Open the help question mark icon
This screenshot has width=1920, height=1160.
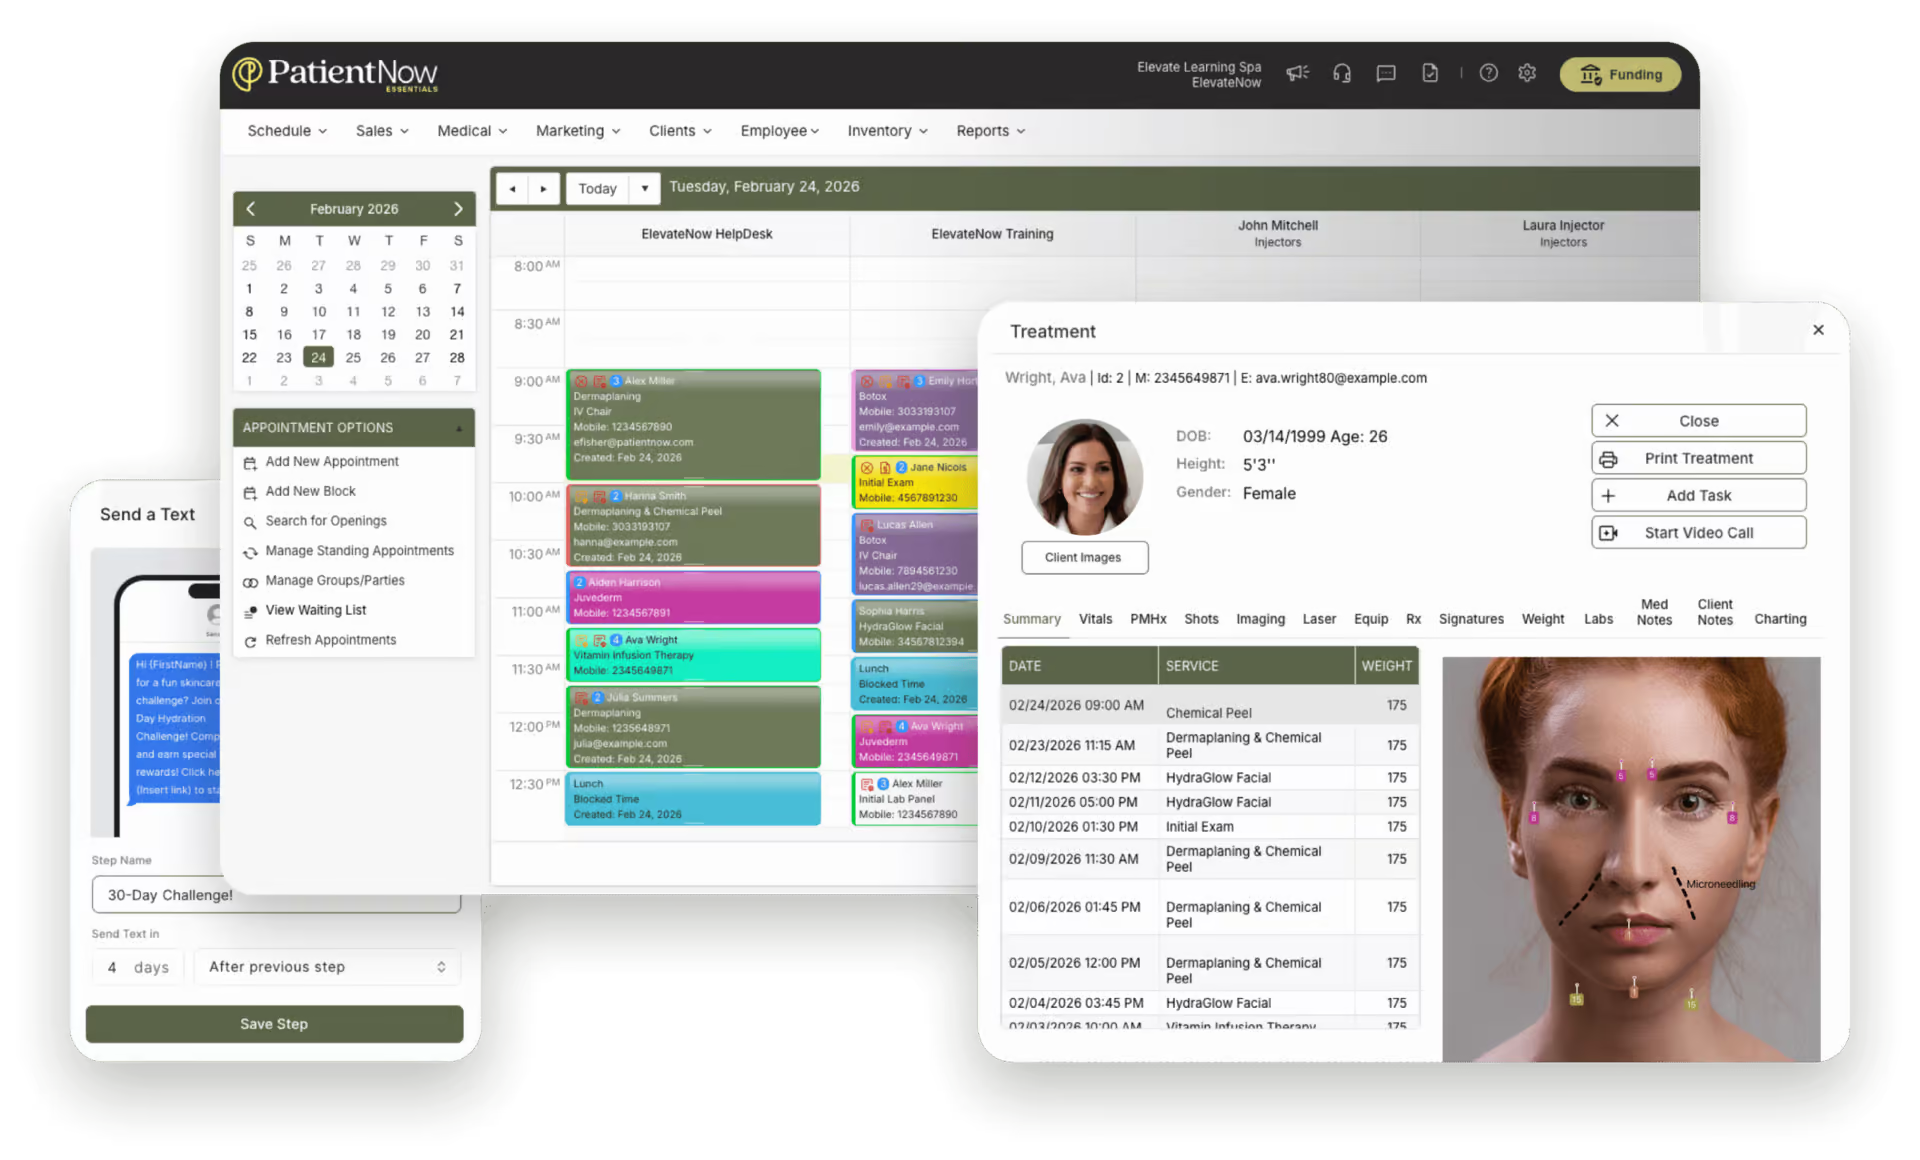pyautogui.click(x=1489, y=73)
